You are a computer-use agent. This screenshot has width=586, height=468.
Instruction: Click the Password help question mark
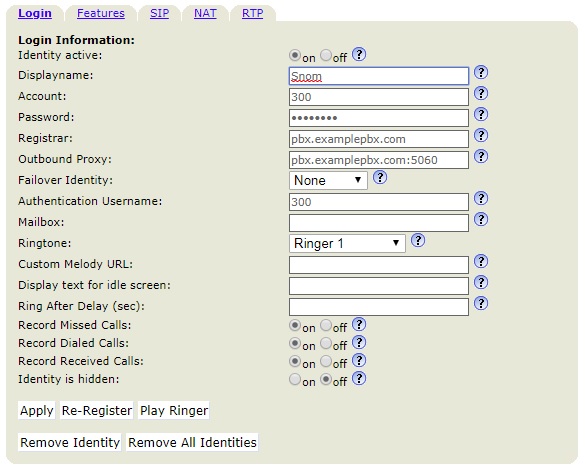coord(481,114)
